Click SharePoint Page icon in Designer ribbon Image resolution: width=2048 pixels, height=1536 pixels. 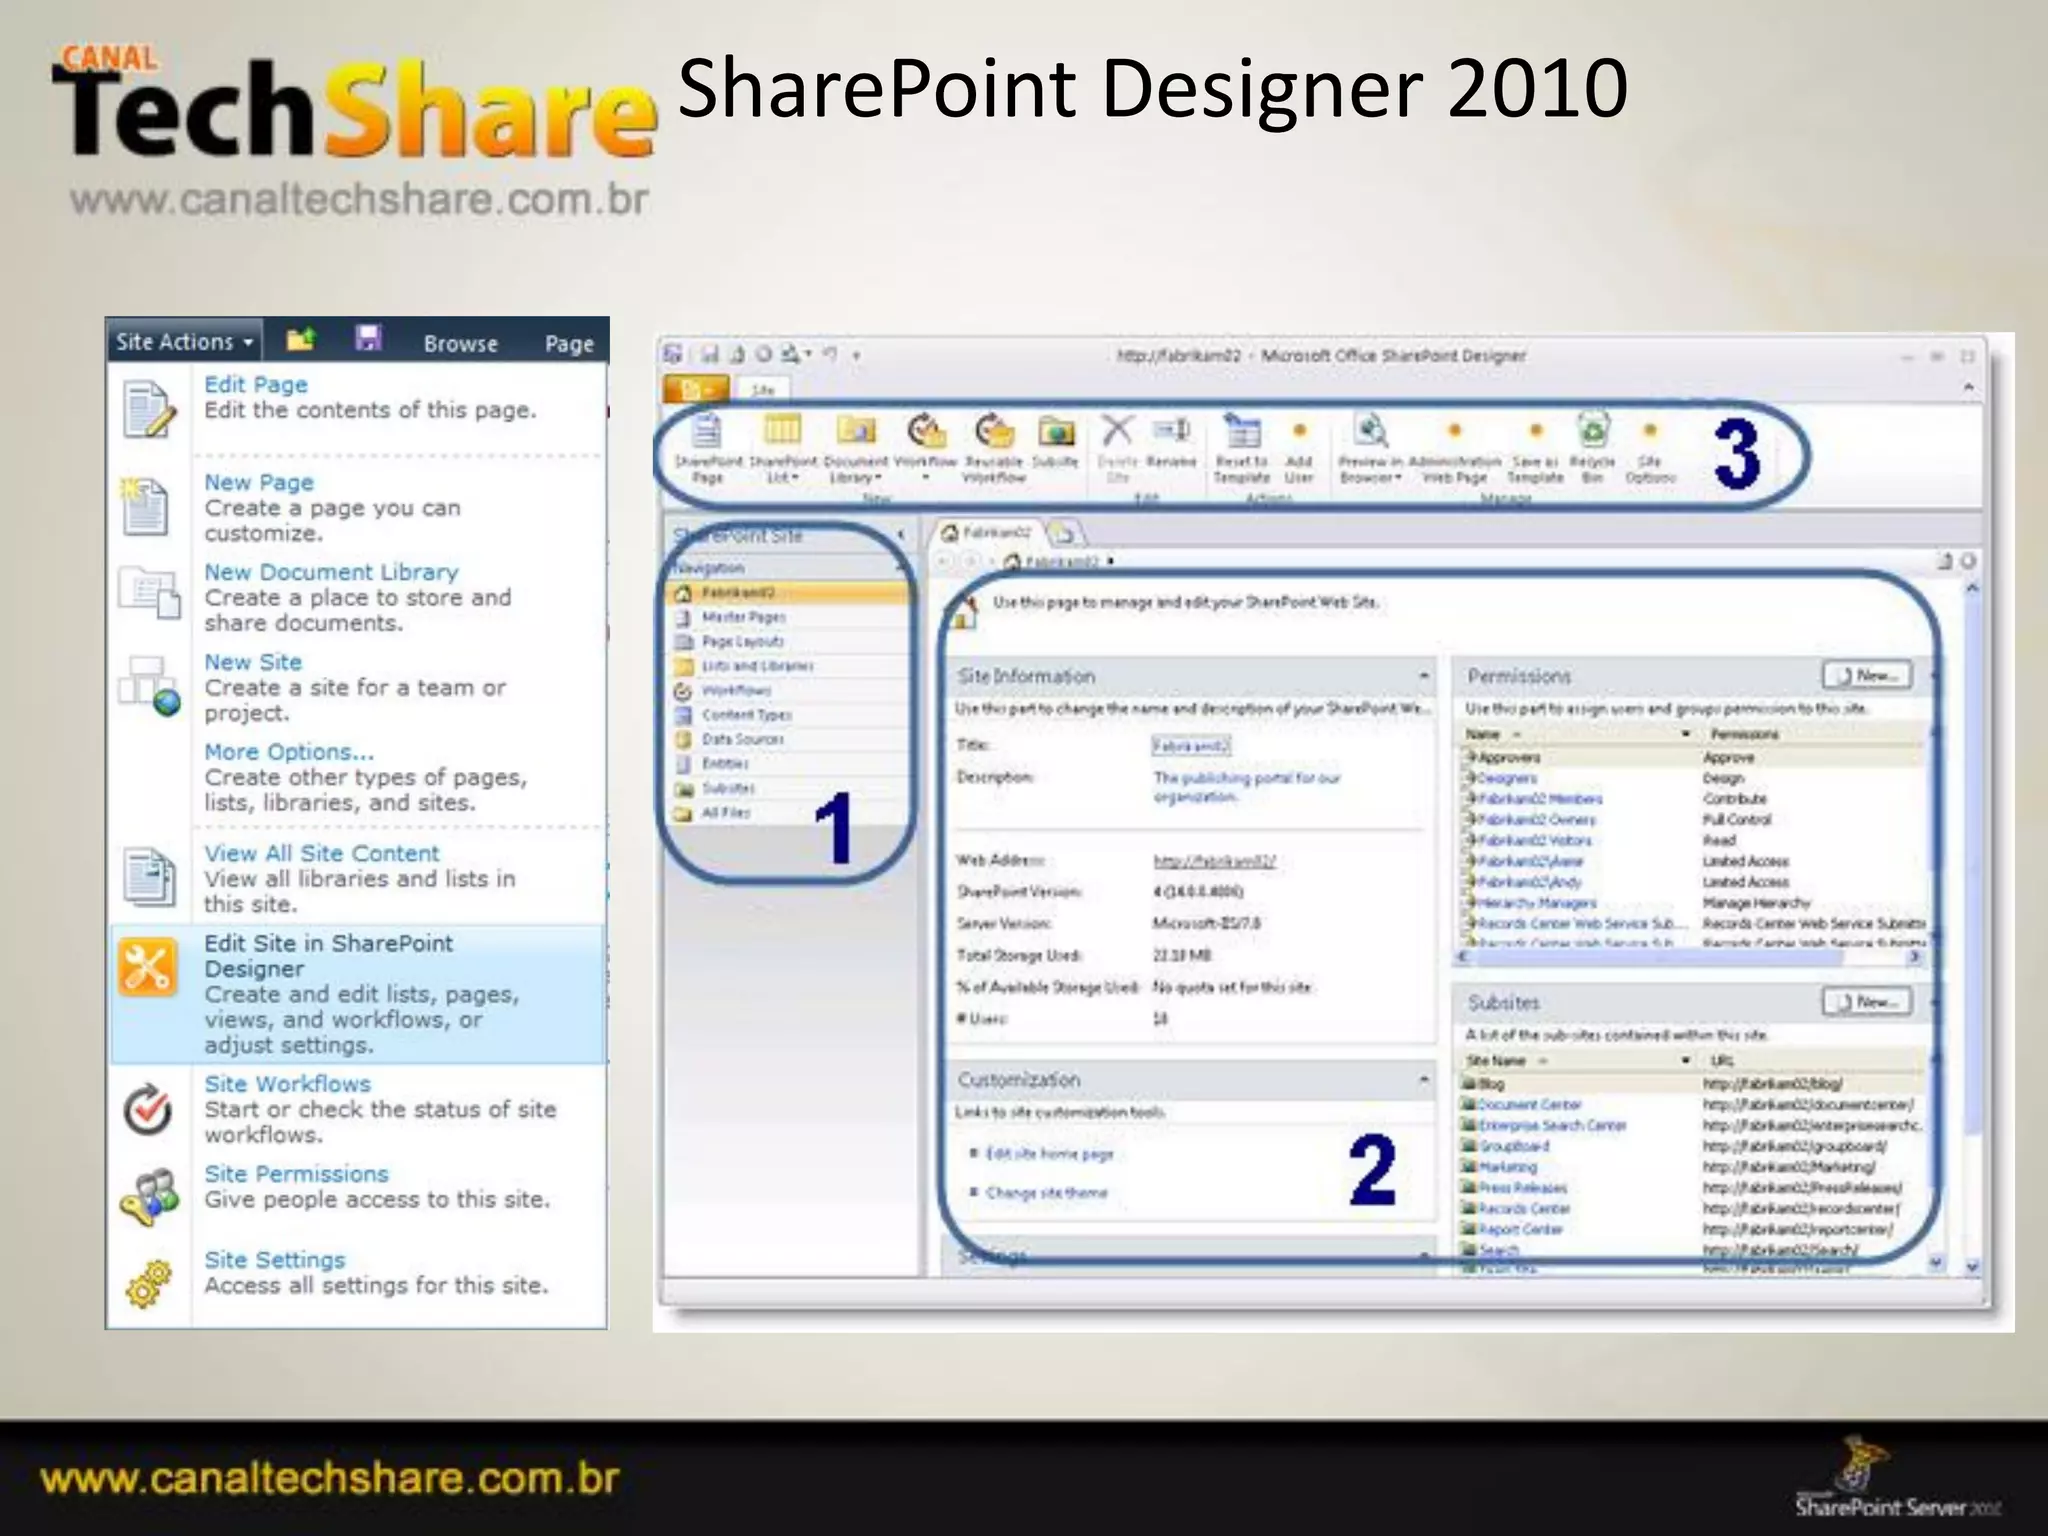(x=707, y=431)
